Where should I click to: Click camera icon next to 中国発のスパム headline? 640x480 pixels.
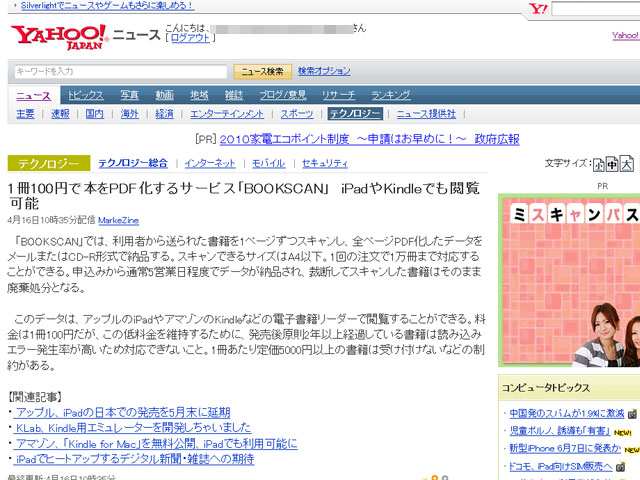(632, 414)
